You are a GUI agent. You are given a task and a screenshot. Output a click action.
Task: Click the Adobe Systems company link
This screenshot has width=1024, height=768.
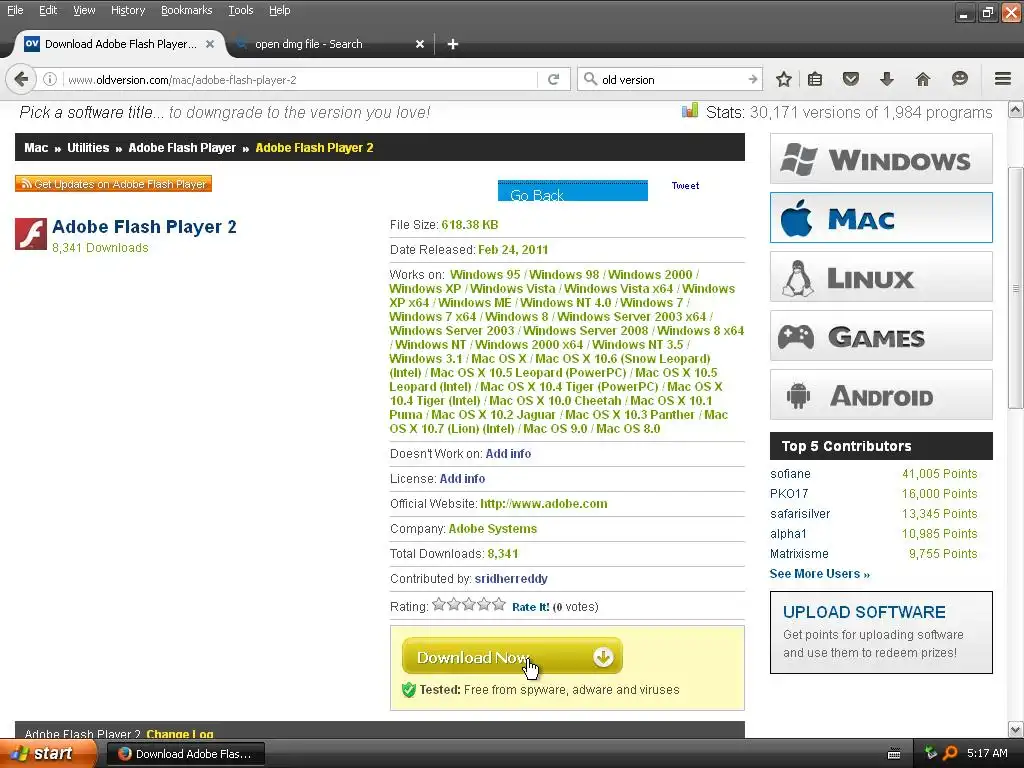pyautogui.click(x=492, y=528)
